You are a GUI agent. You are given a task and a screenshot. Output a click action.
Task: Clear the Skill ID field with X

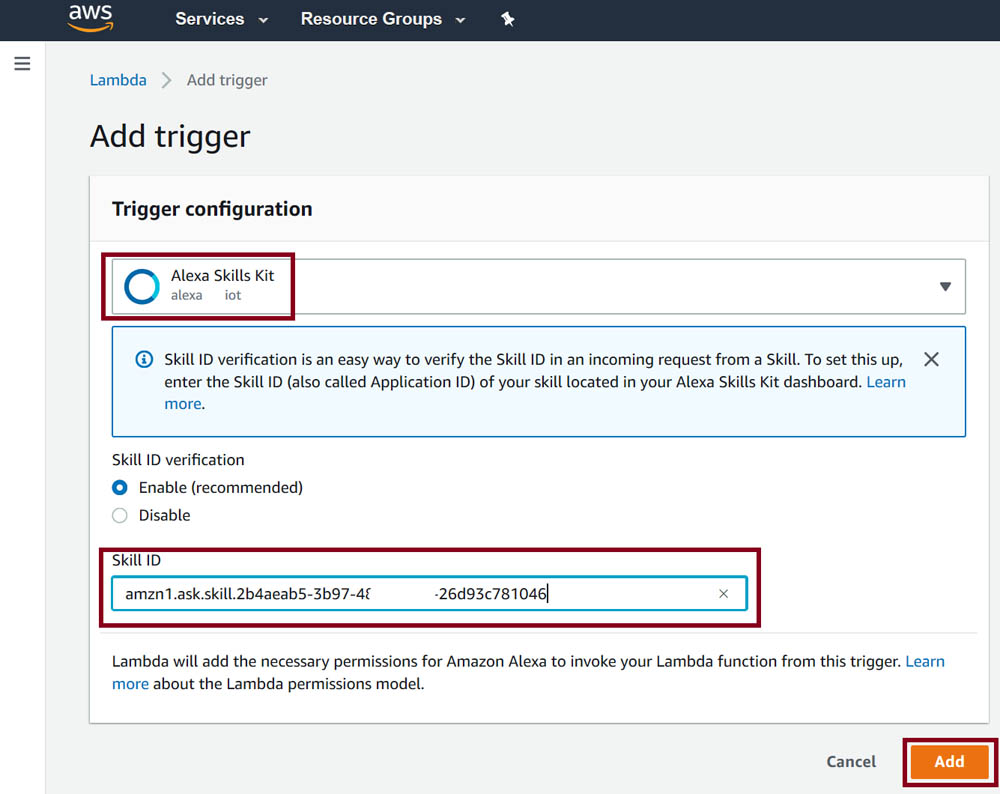(x=723, y=594)
